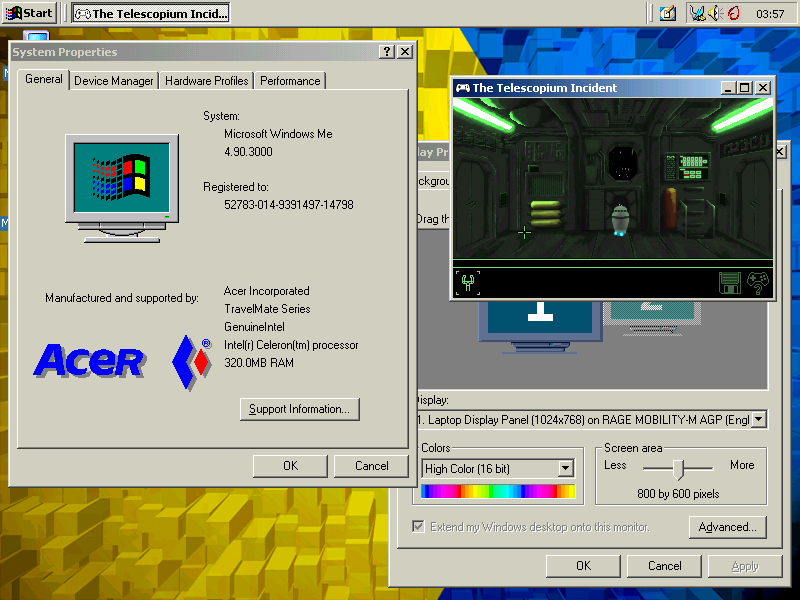Open the Display monitor selection dropdown
800x600 pixels.
(x=759, y=420)
